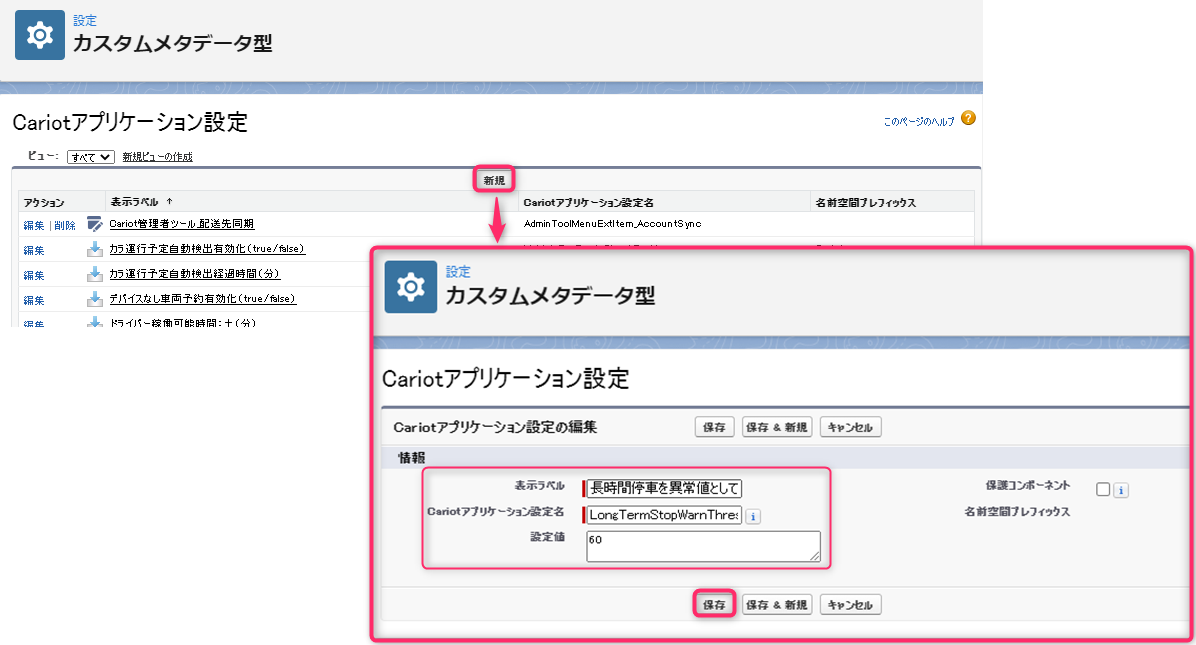
Task: Click the Cariotアプリケーション設定名 input field
Action: point(664,515)
